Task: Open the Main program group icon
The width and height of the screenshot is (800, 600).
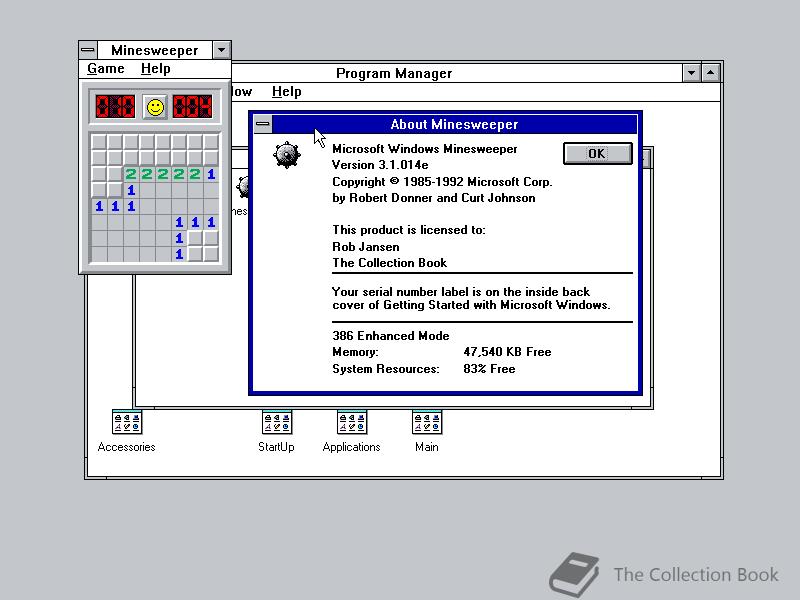Action: coord(427,422)
